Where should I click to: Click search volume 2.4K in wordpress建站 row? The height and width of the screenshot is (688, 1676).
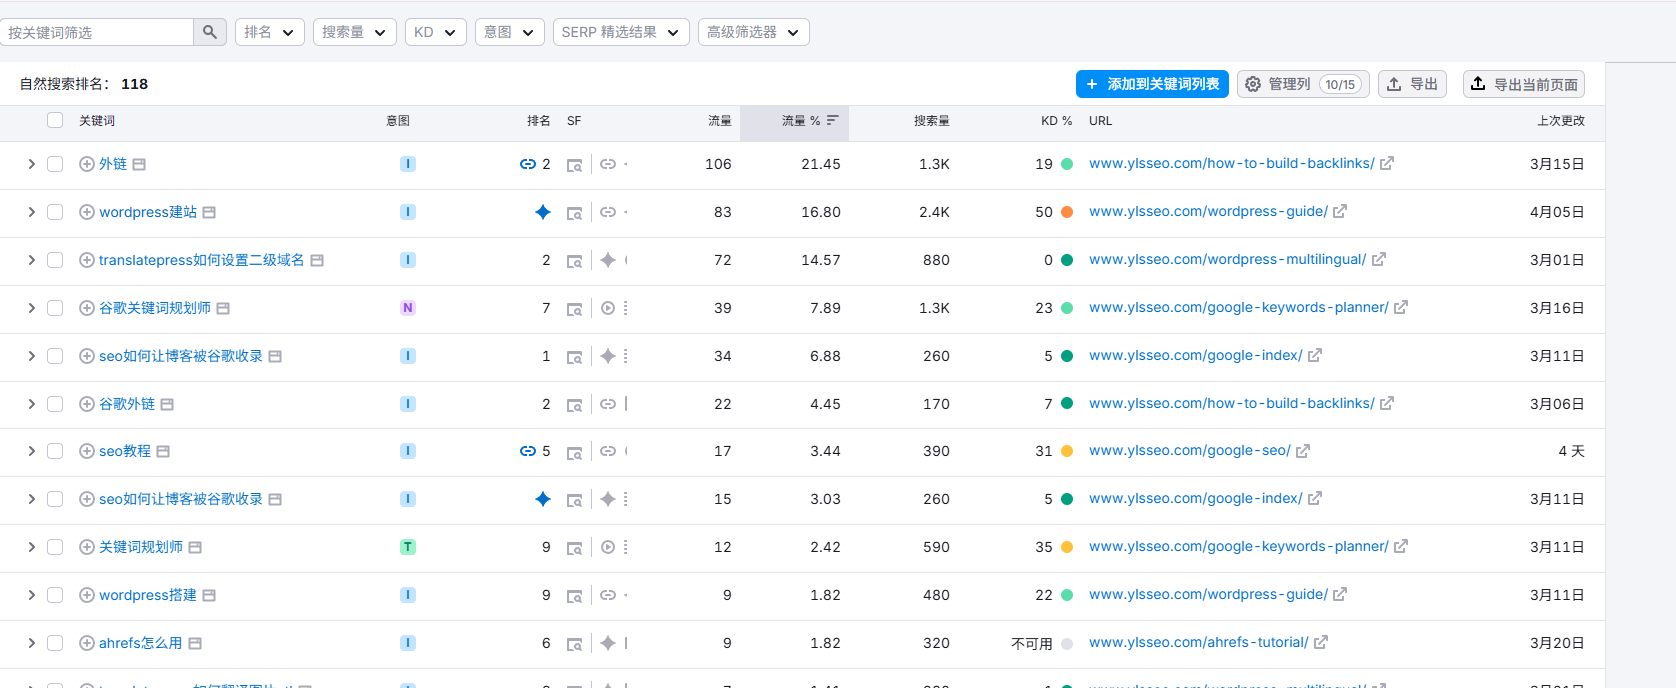point(935,212)
